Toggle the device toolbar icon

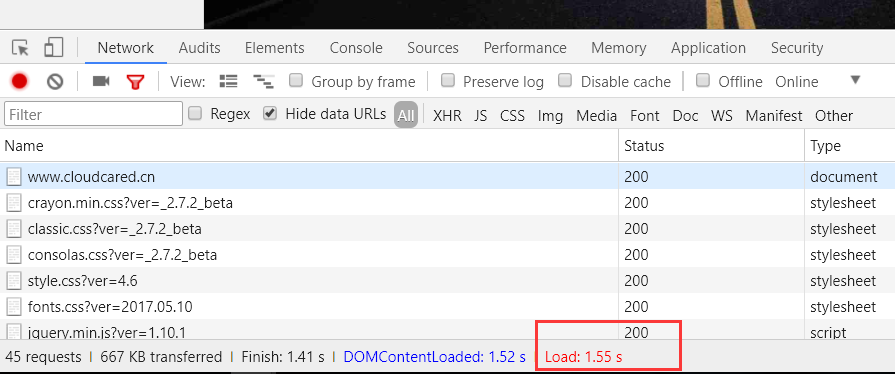click(x=53, y=47)
